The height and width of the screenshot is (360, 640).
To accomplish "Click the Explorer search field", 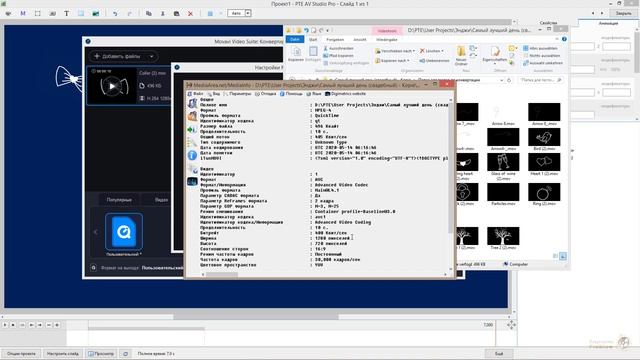I will (x=541, y=80).
